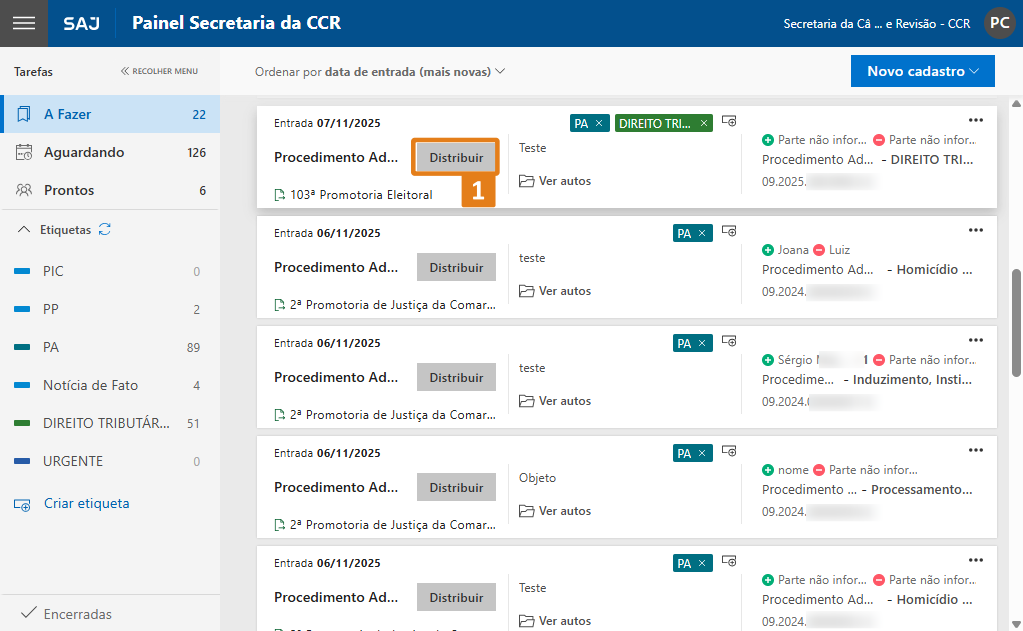Remove PA tag from first card

598,123
